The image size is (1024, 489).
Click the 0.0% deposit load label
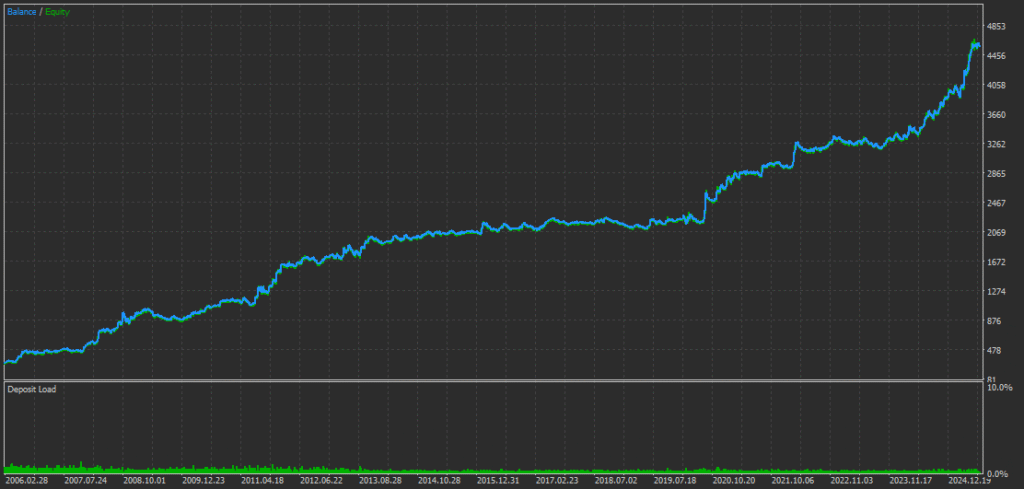[997, 473]
